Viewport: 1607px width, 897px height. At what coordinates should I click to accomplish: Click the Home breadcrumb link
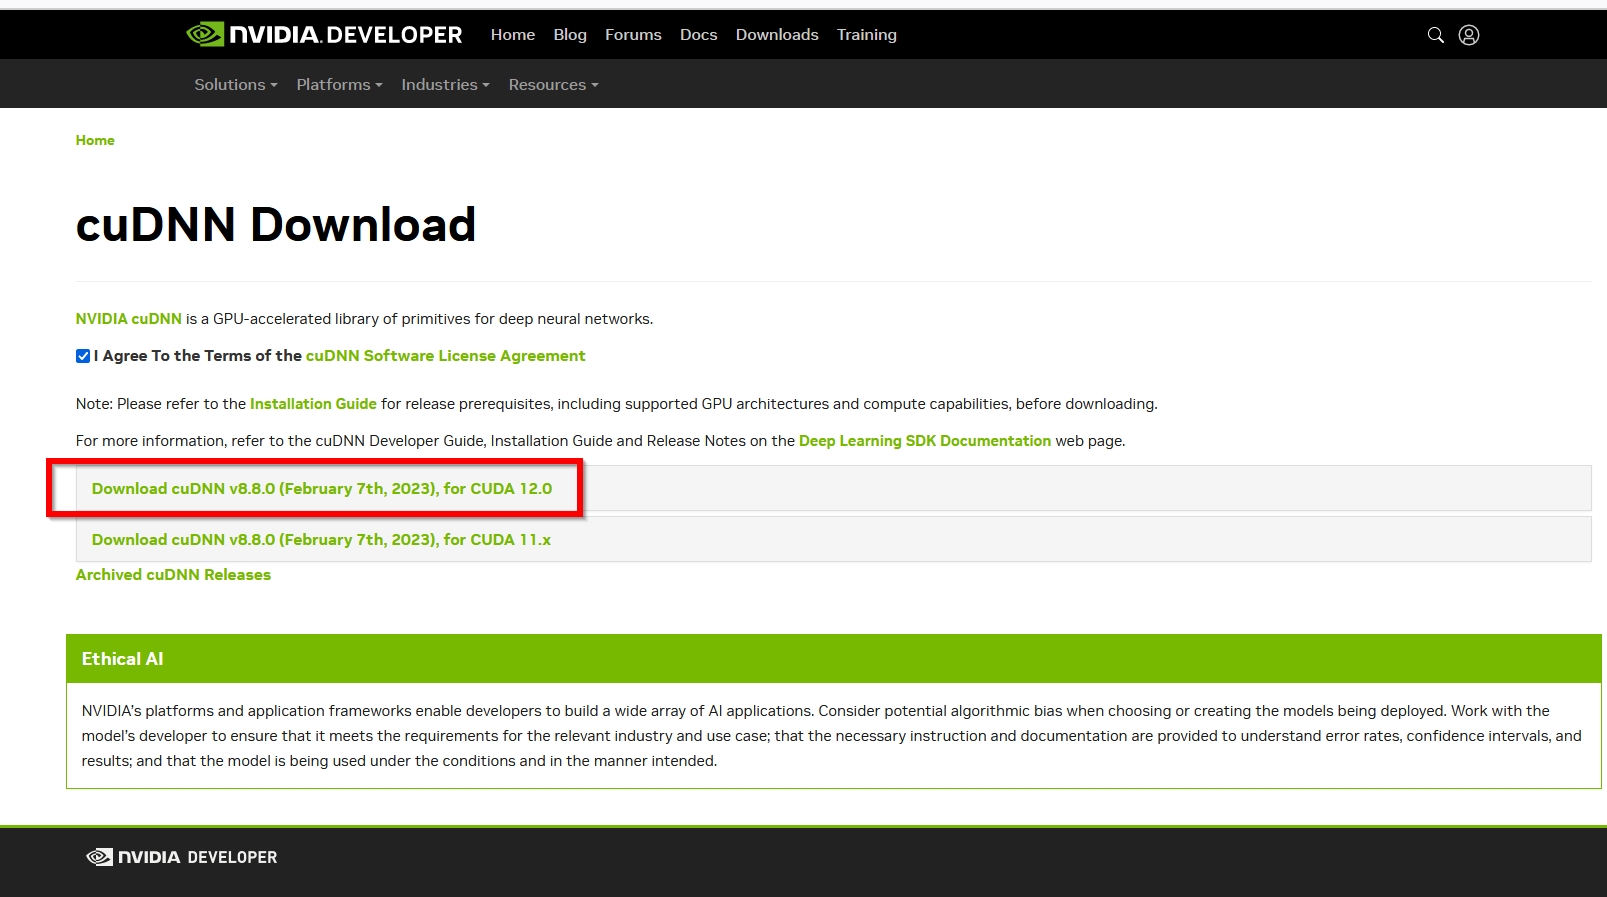95,141
